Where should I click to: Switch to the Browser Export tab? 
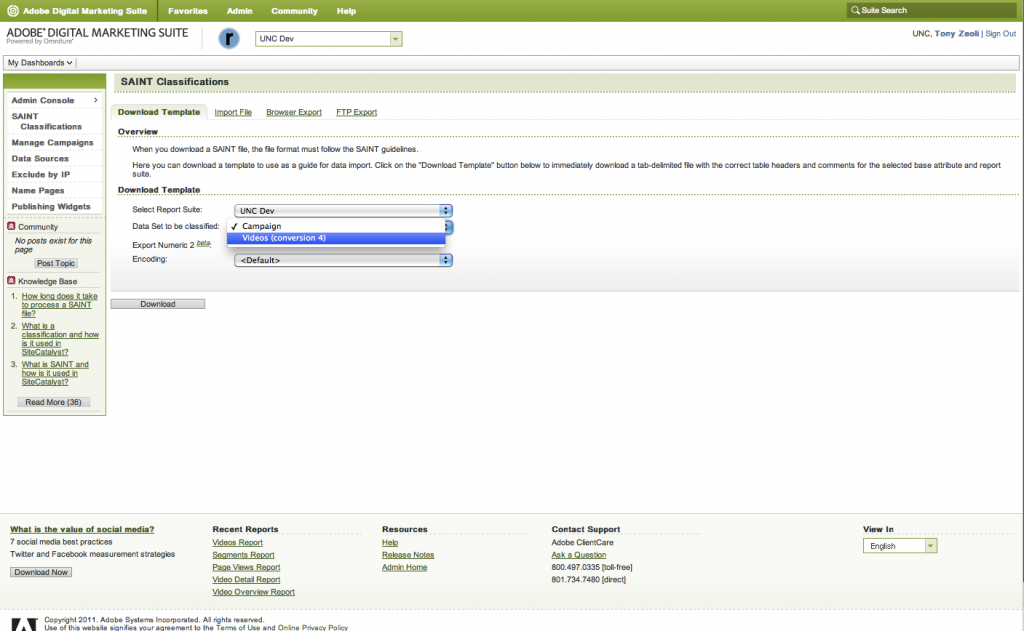(294, 112)
